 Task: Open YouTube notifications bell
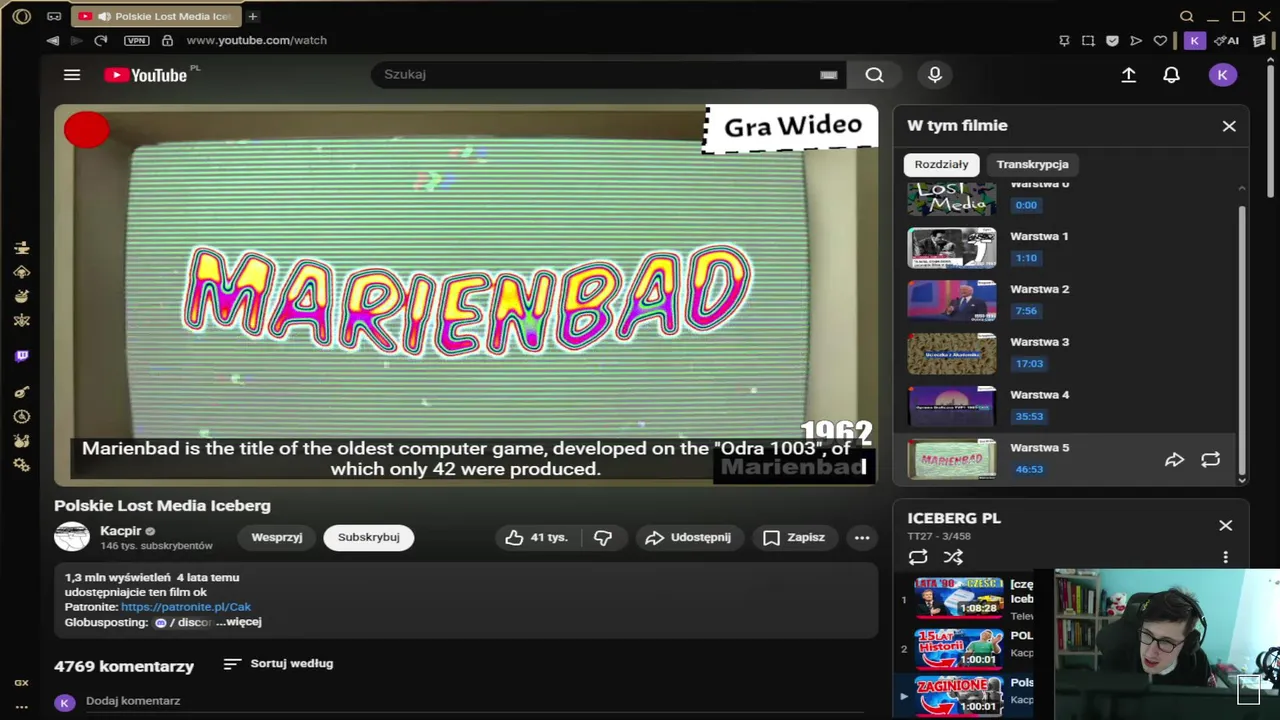(1171, 75)
